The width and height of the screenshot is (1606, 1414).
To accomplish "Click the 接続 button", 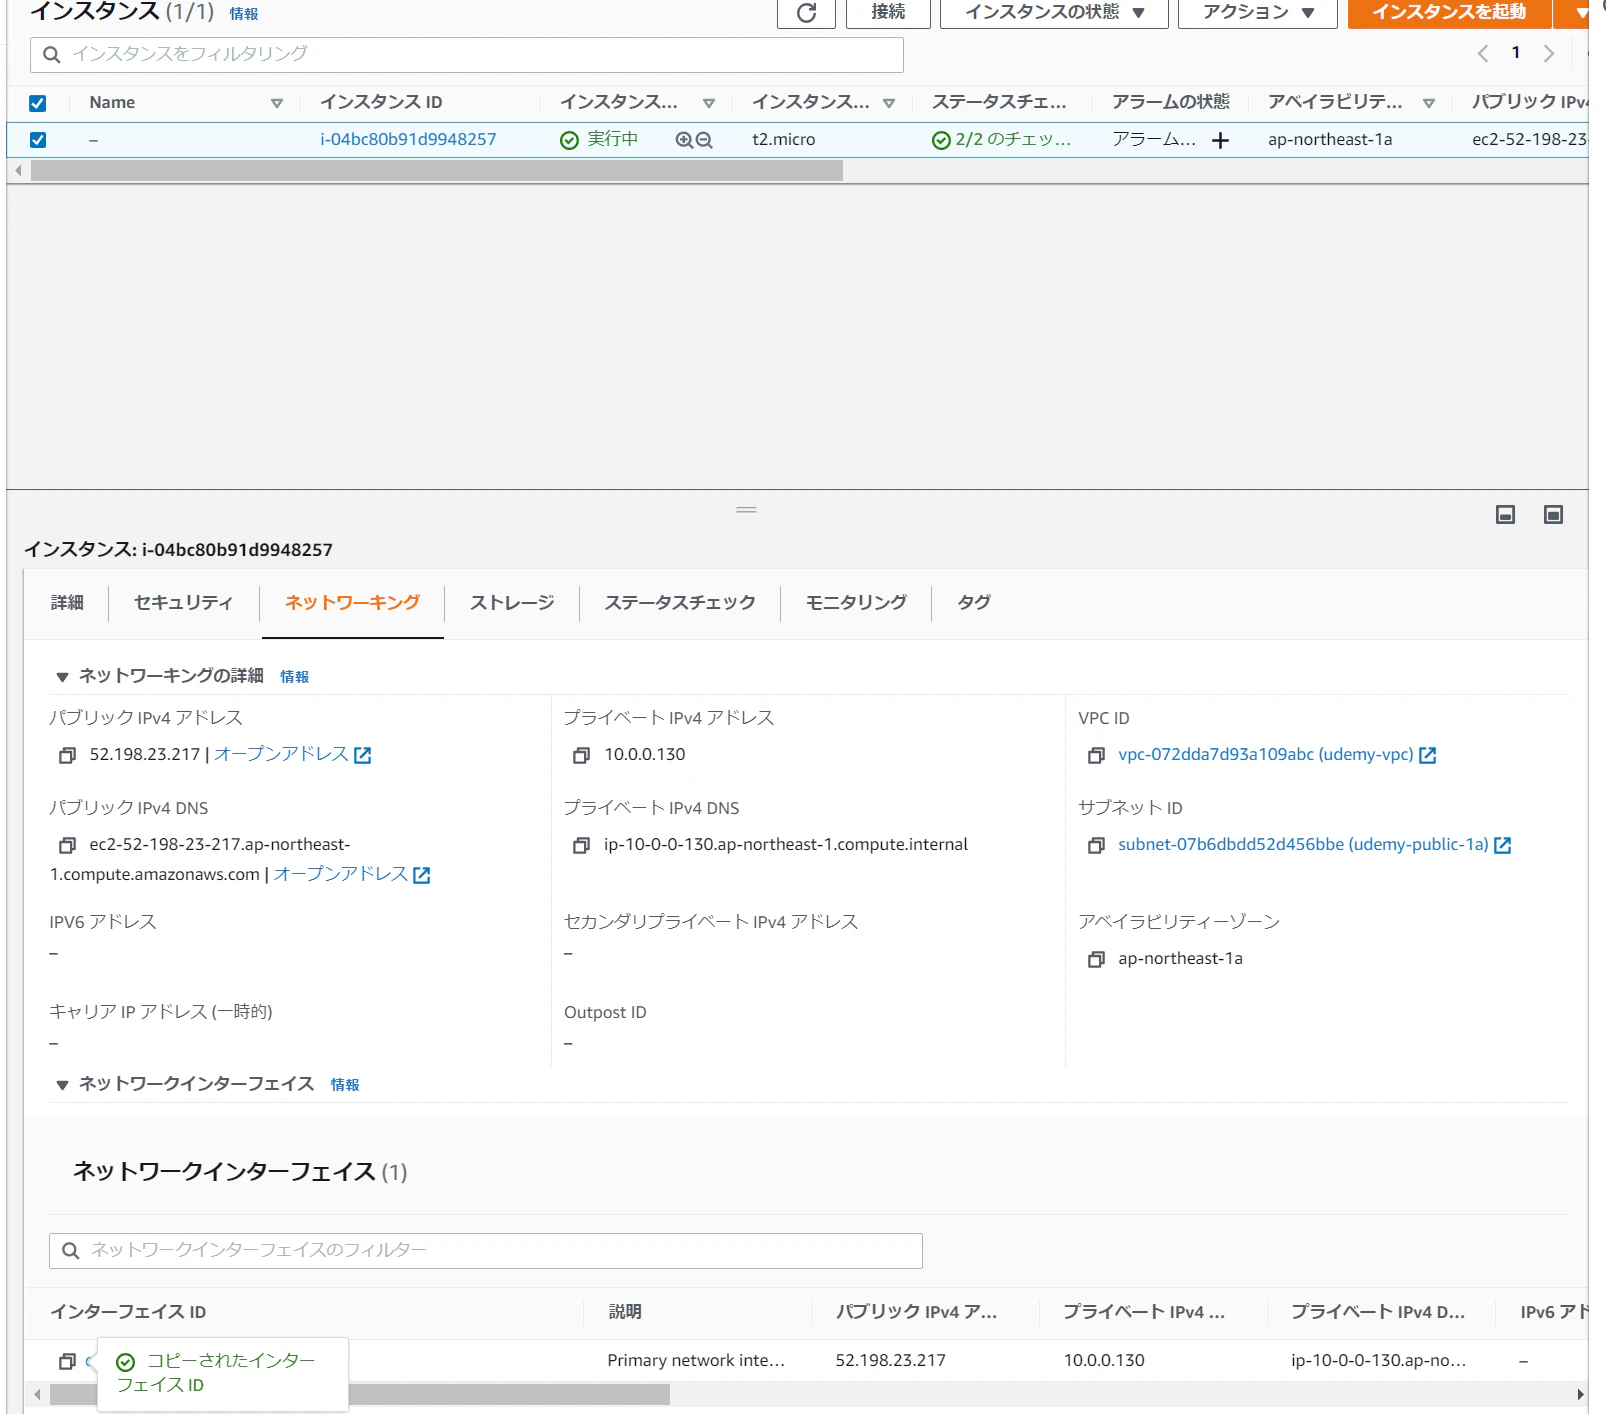I will 888,13.
